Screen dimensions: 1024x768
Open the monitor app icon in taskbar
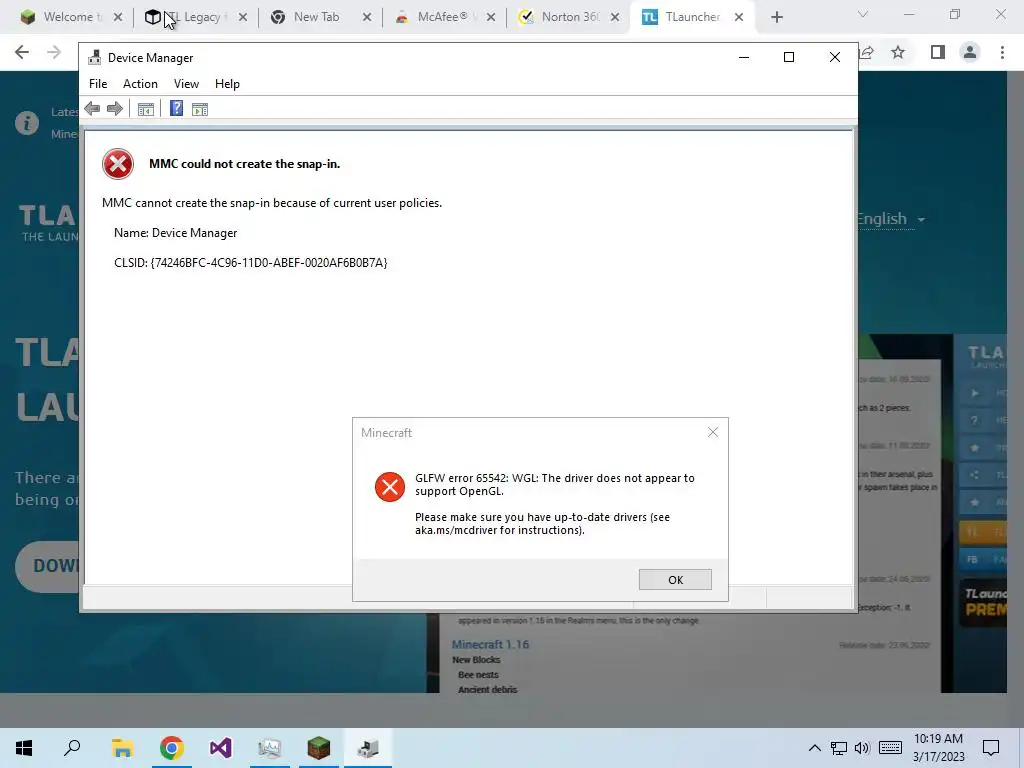[x=270, y=748]
